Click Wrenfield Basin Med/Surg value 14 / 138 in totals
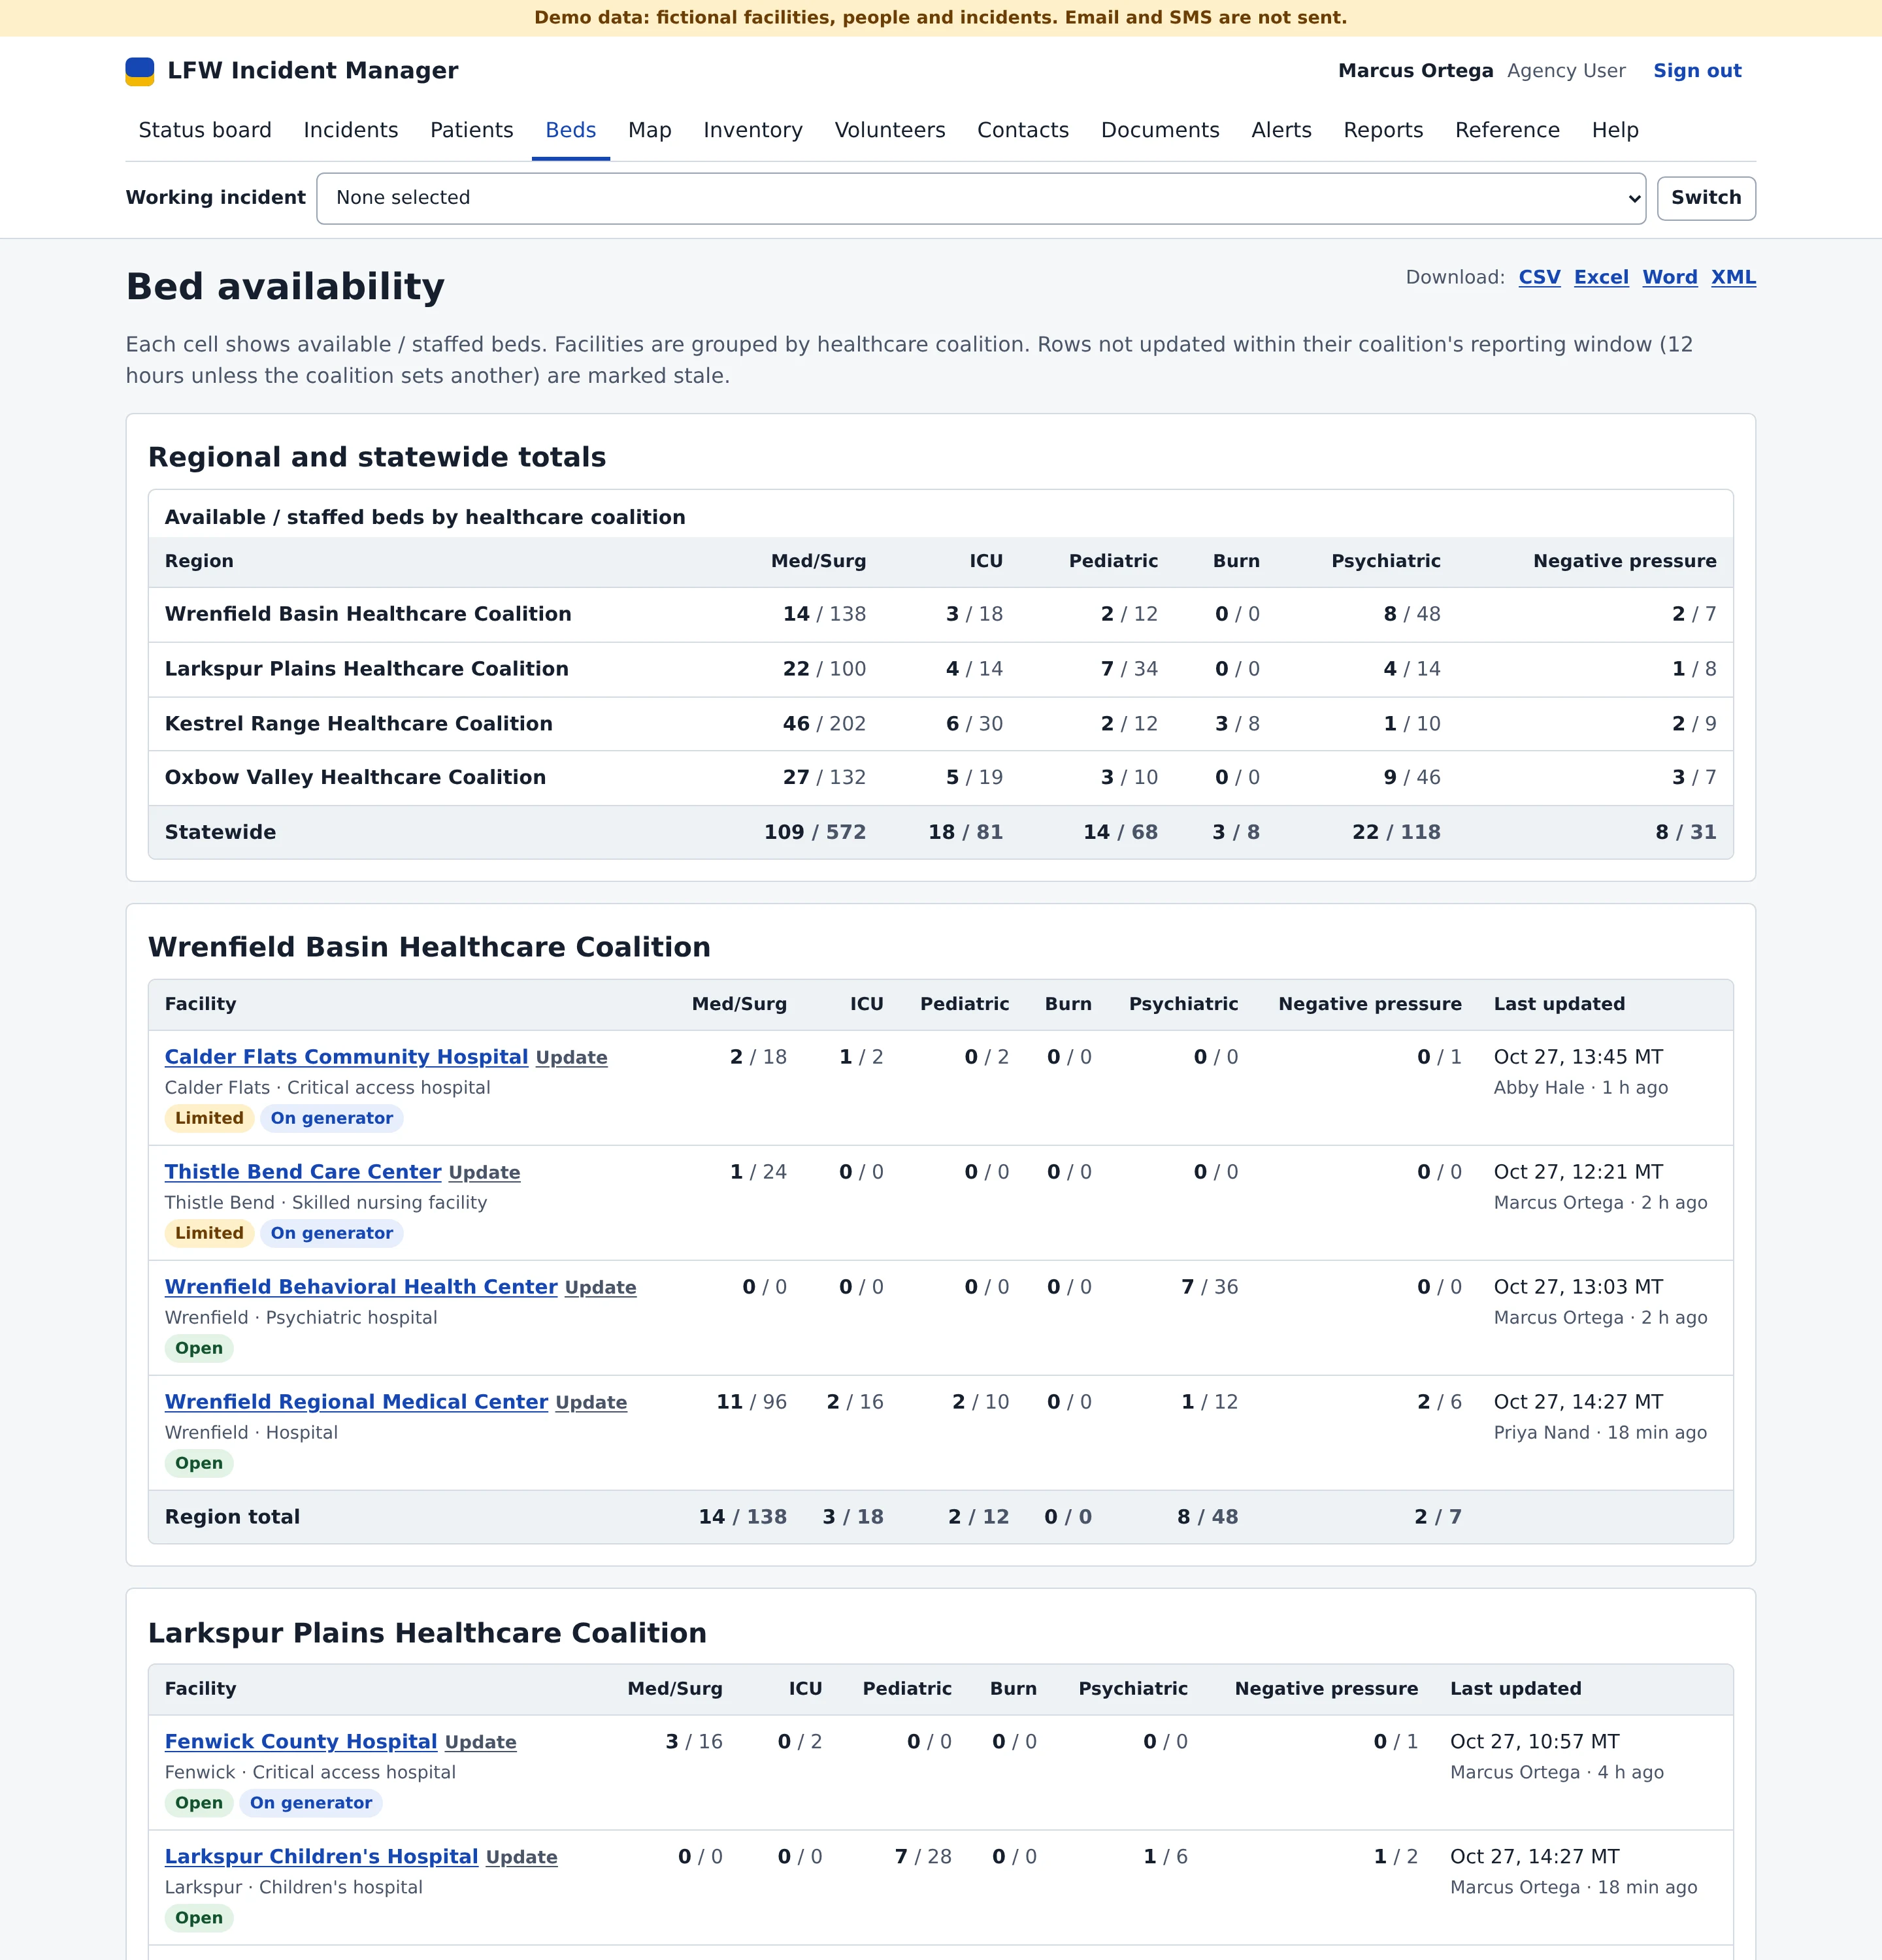 (x=824, y=614)
